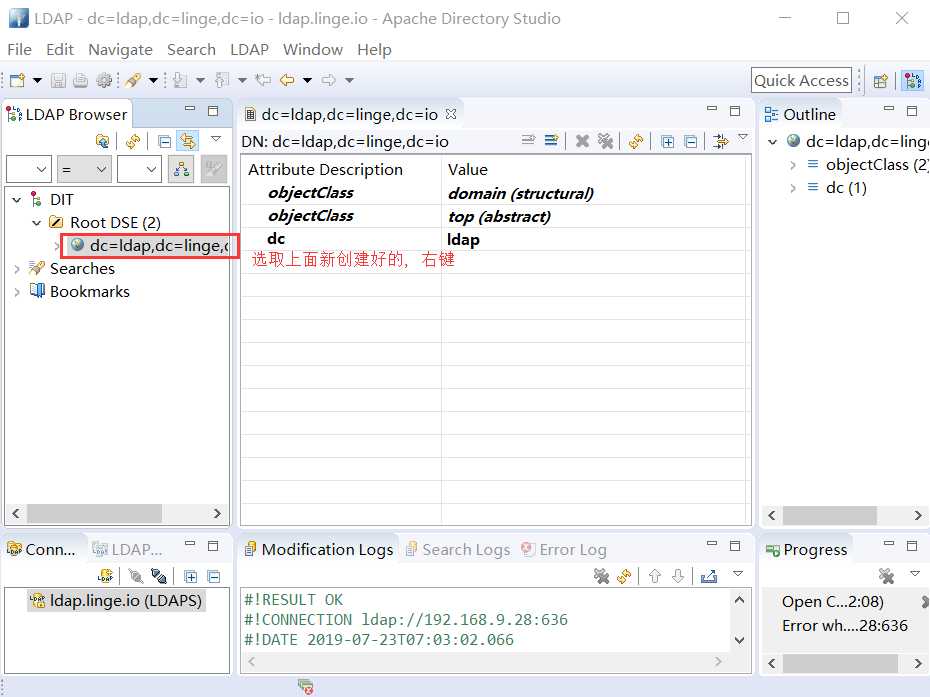This screenshot has height=697, width=930.
Task: Open Modification Logs view menu triangle
Action: click(738, 573)
